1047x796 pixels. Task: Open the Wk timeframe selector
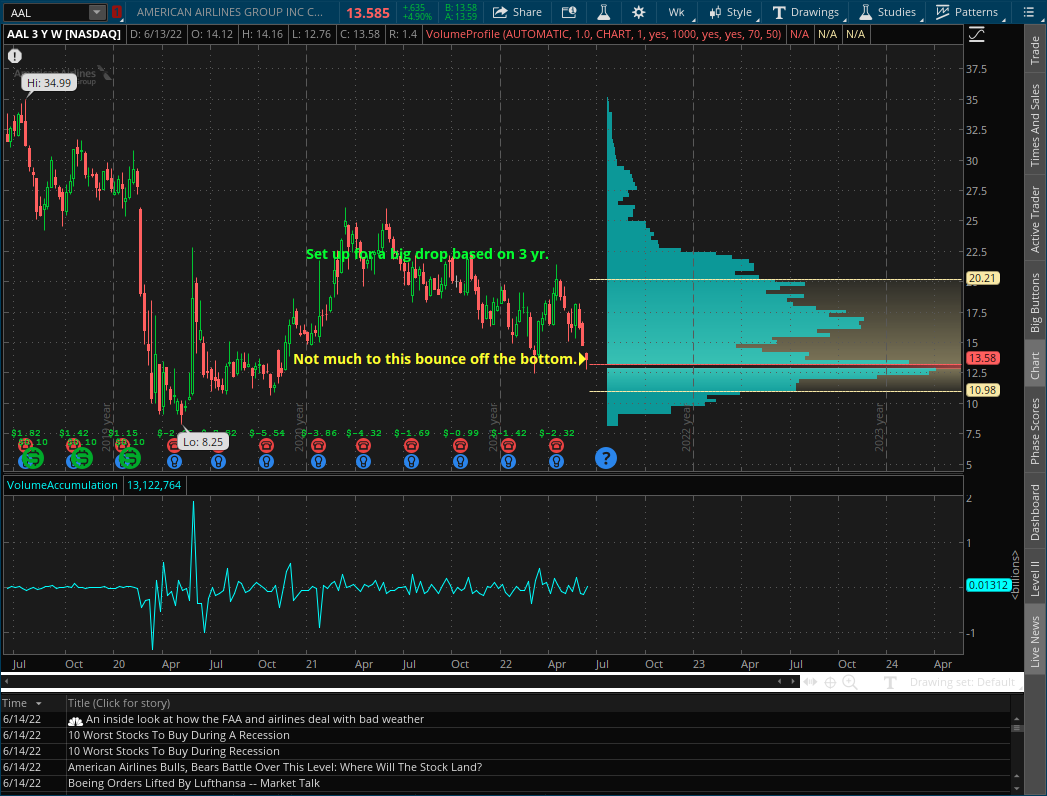click(x=676, y=12)
